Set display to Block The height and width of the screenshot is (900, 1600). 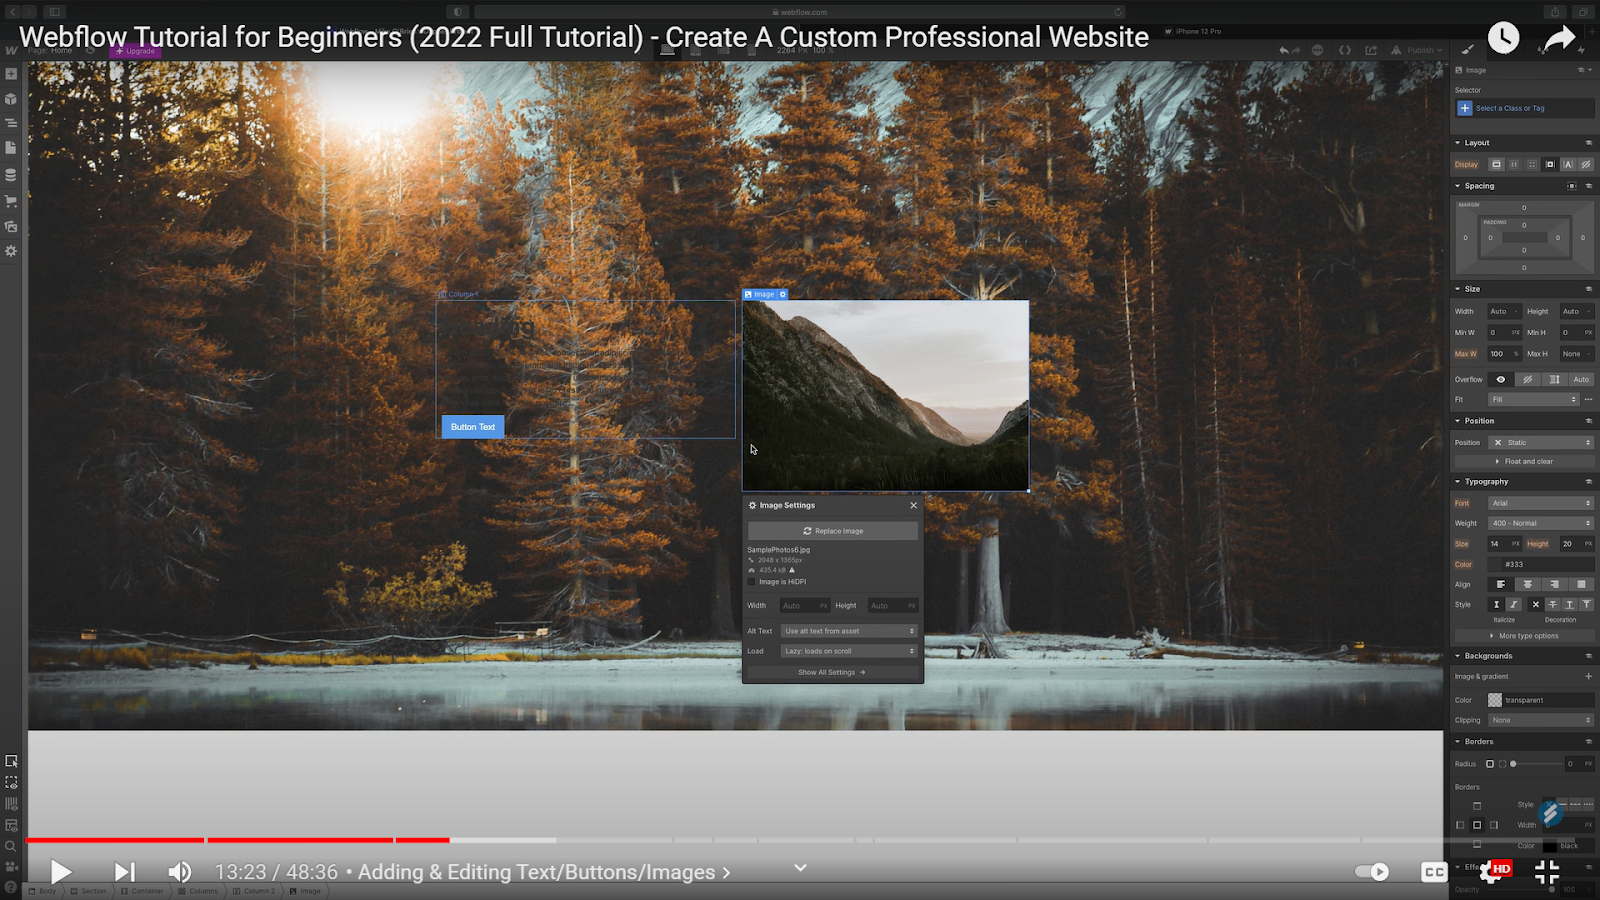point(1496,164)
